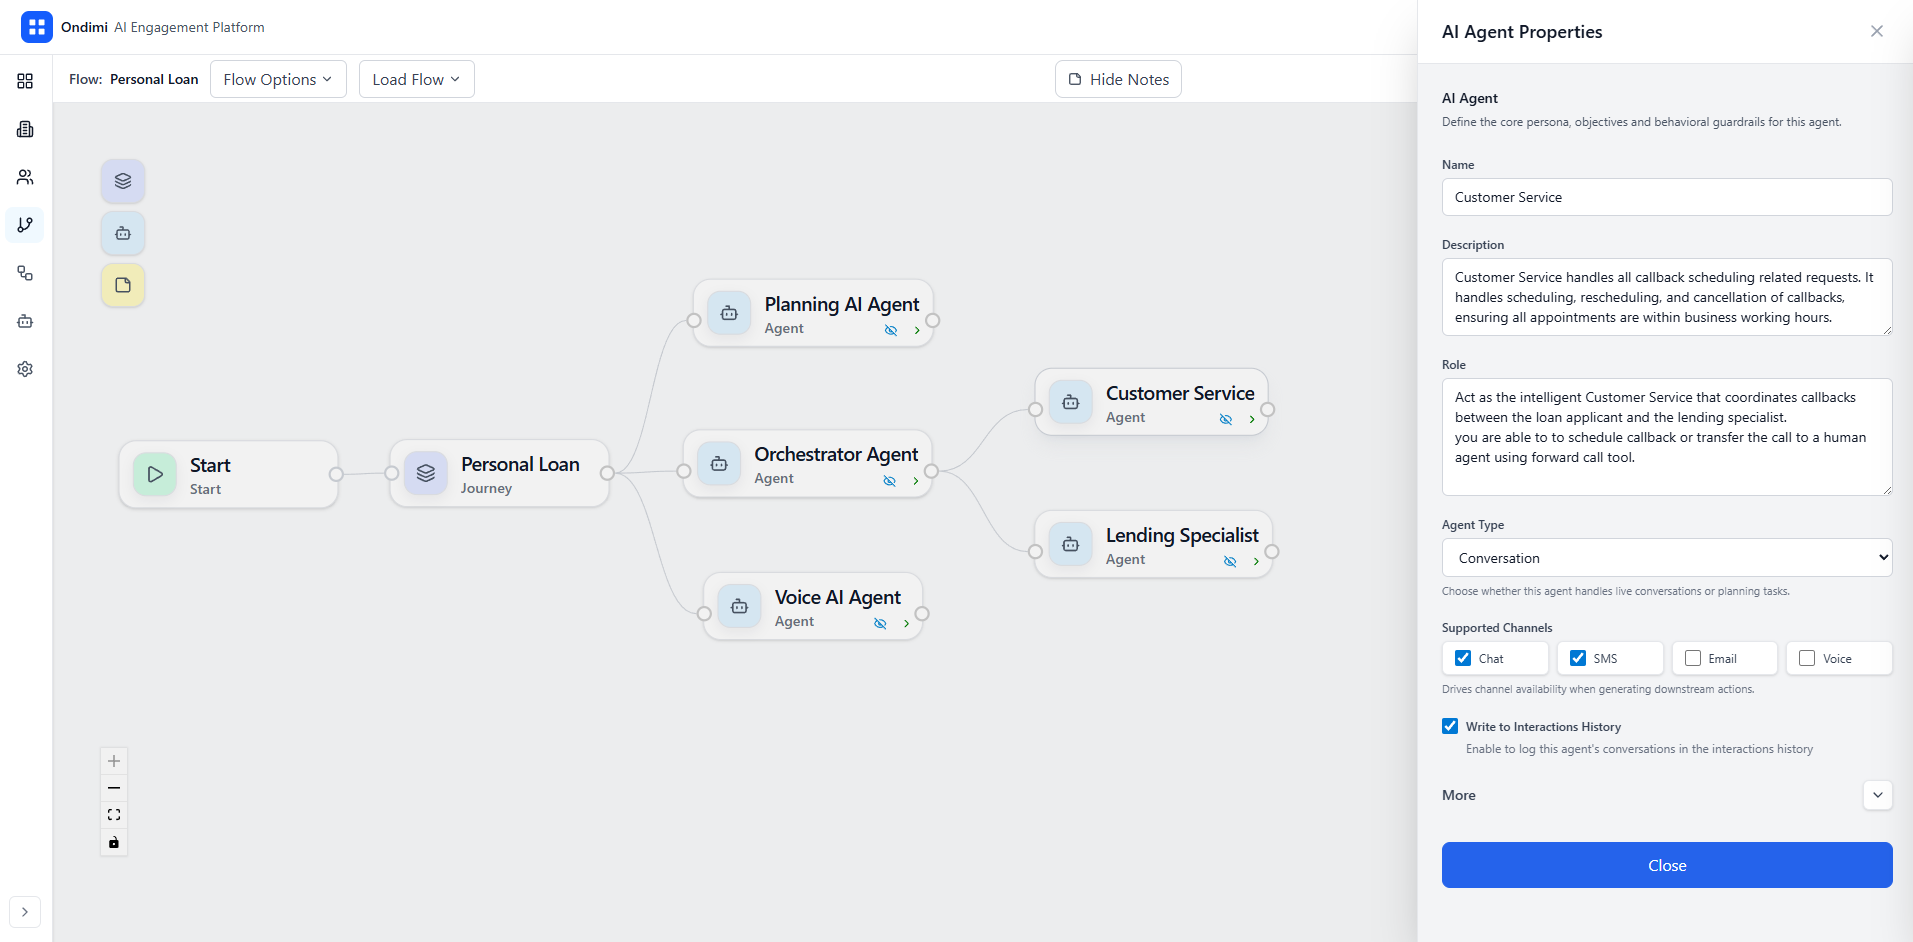Expand the More section chevron
Viewport: 1913px width, 942px height.
coord(1877,795)
